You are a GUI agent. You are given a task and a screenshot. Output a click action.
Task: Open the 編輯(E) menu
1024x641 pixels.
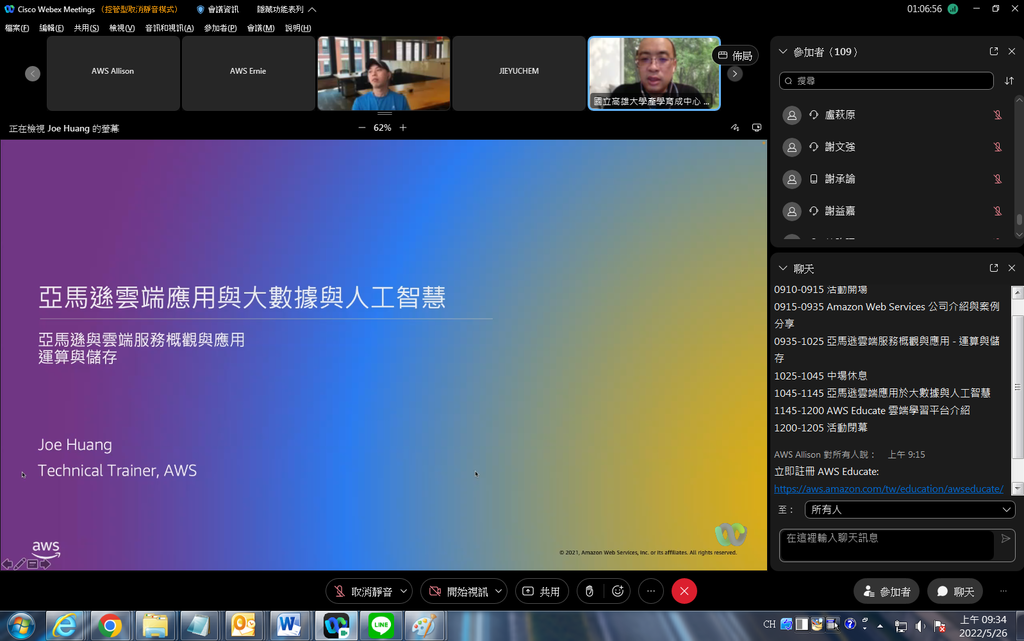click(x=51, y=28)
